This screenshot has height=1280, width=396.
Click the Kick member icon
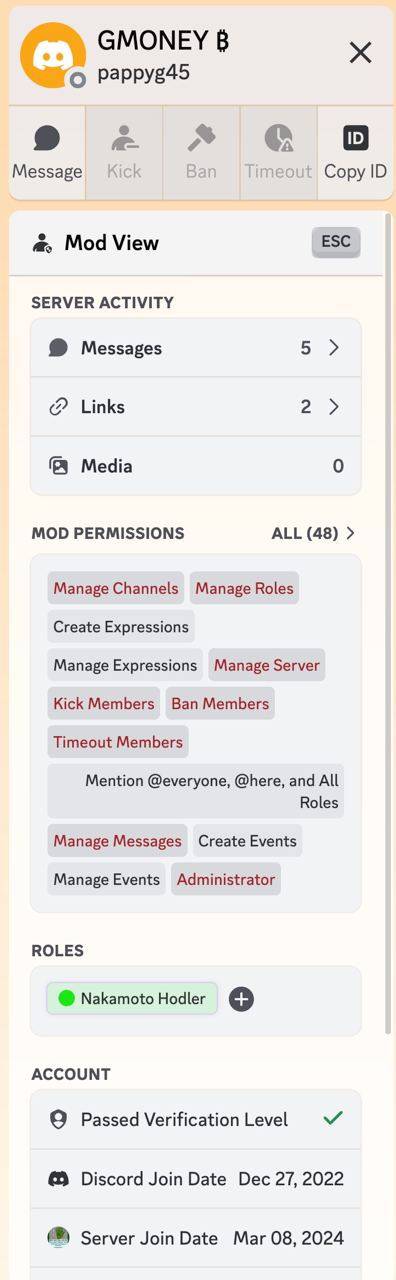pyautogui.click(x=124, y=138)
